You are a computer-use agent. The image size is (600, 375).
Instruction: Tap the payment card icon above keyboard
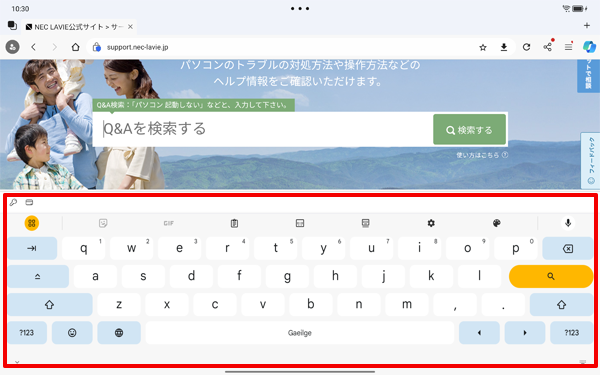pyautogui.click(x=29, y=202)
